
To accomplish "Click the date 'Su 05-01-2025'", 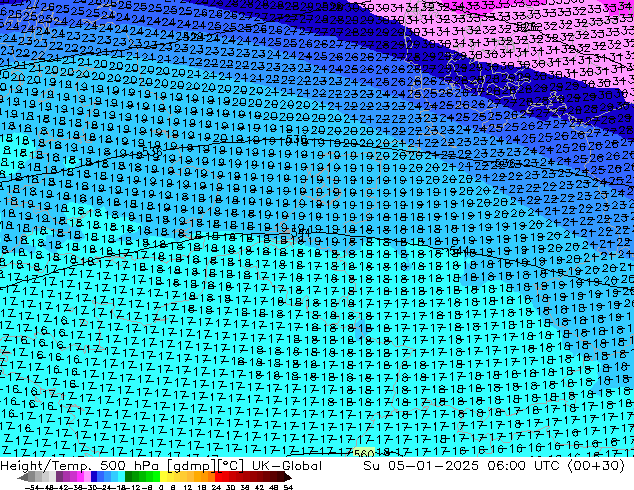I will [x=421, y=465].
